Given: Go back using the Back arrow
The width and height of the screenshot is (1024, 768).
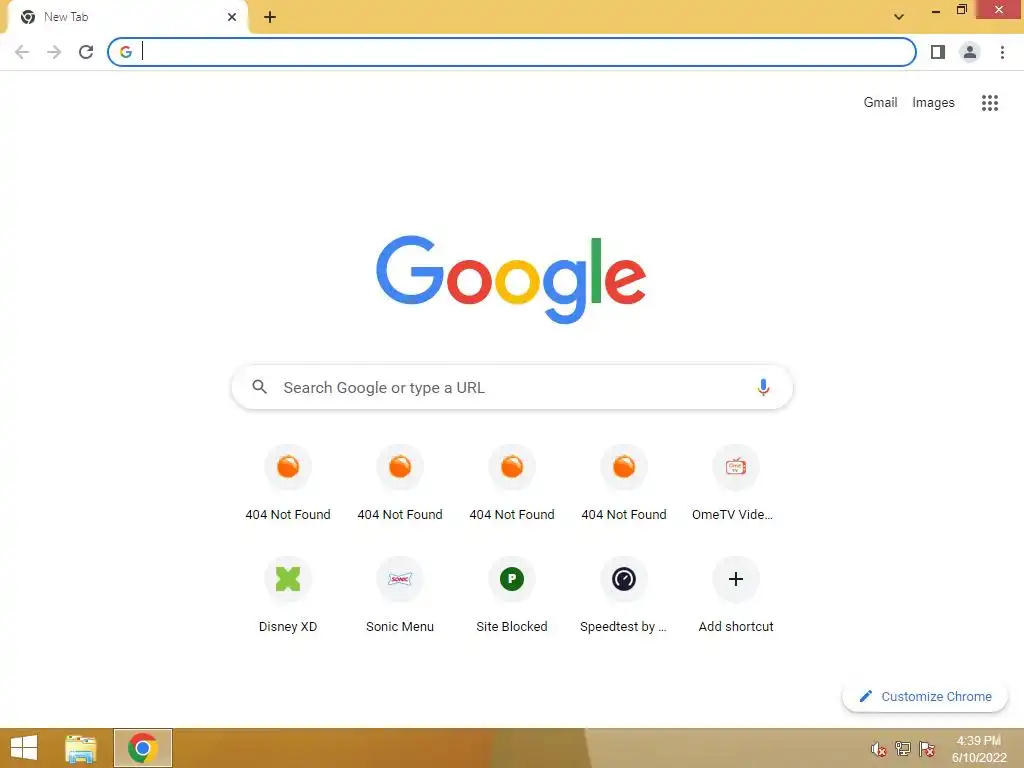Looking at the screenshot, I should point(22,52).
